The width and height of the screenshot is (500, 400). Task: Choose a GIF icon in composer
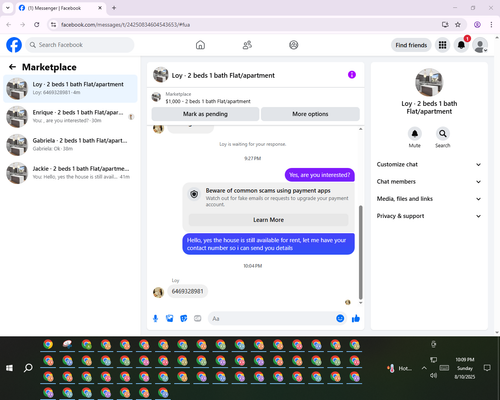[198, 318]
